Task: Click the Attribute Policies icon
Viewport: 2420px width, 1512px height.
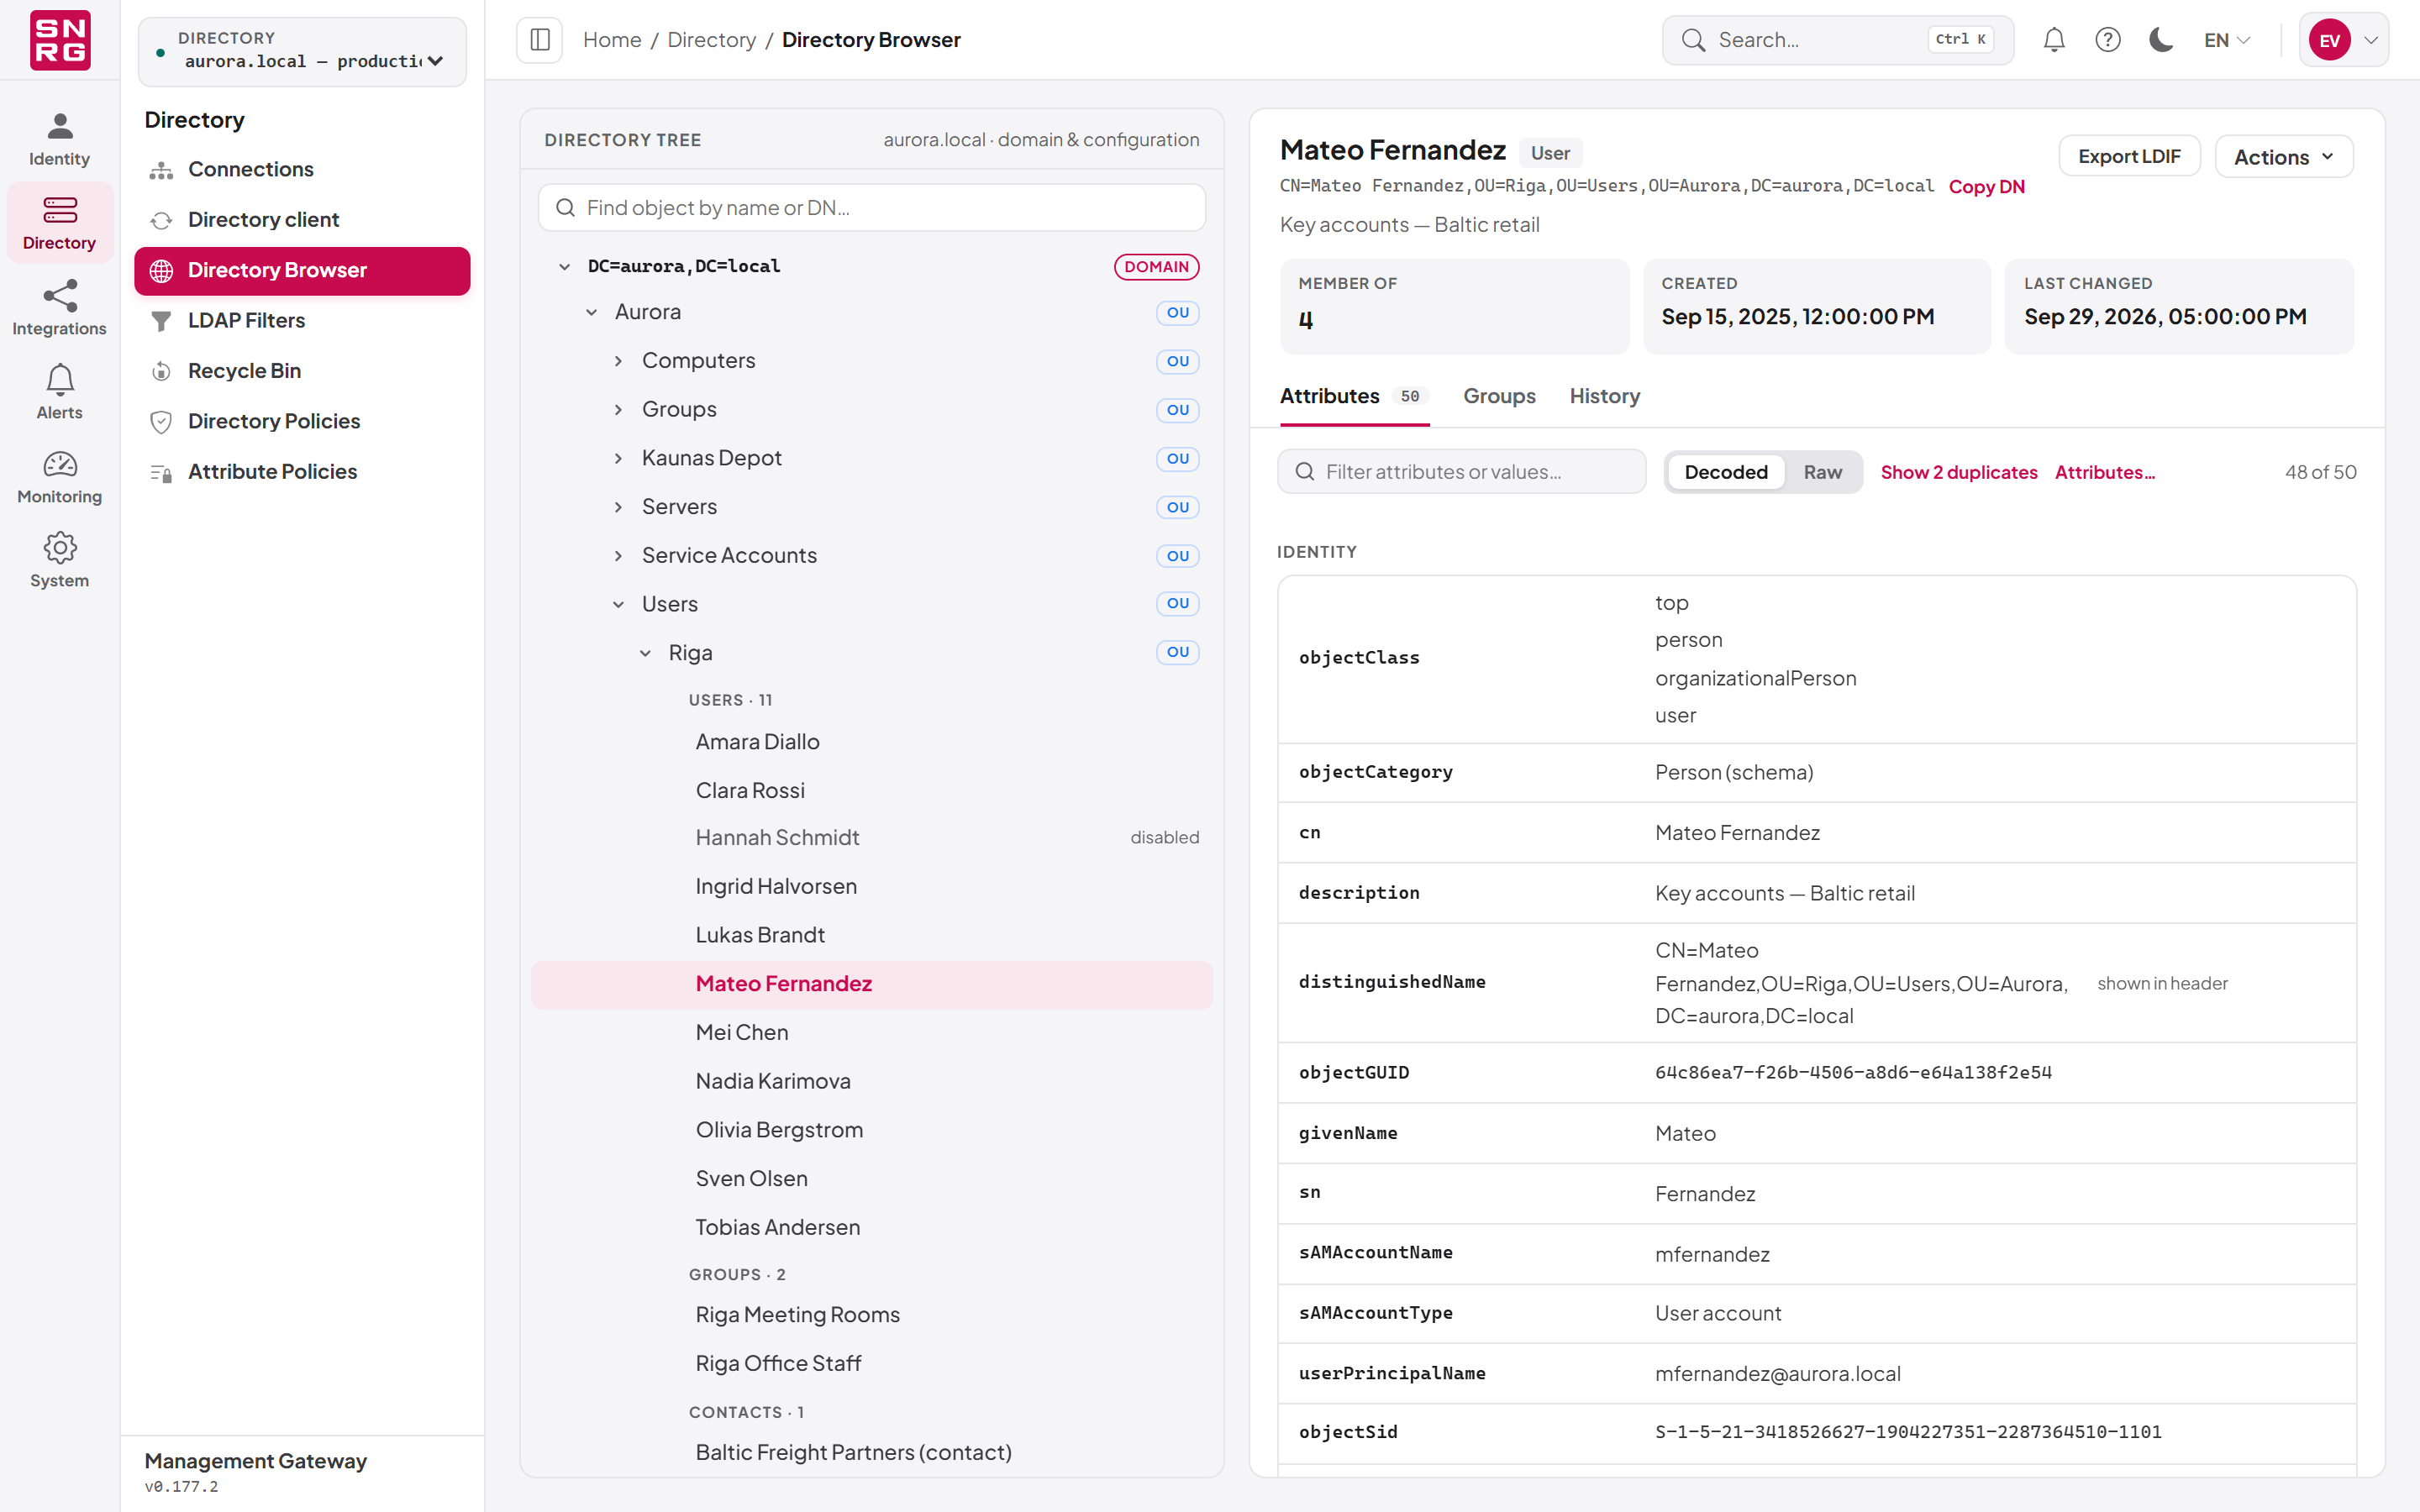Action: coord(161,472)
